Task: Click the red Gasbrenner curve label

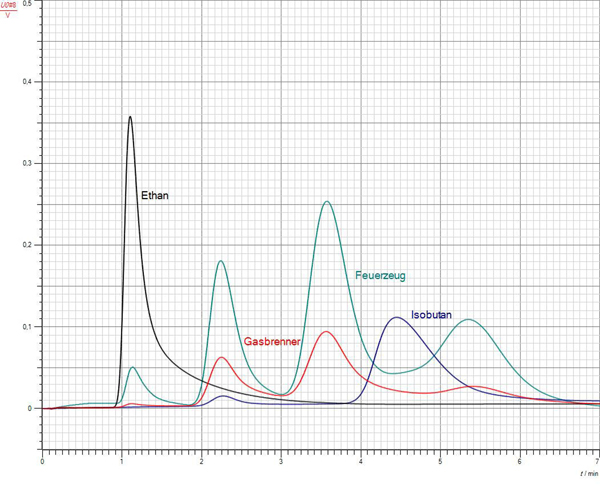Action: pyautogui.click(x=272, y=341)
